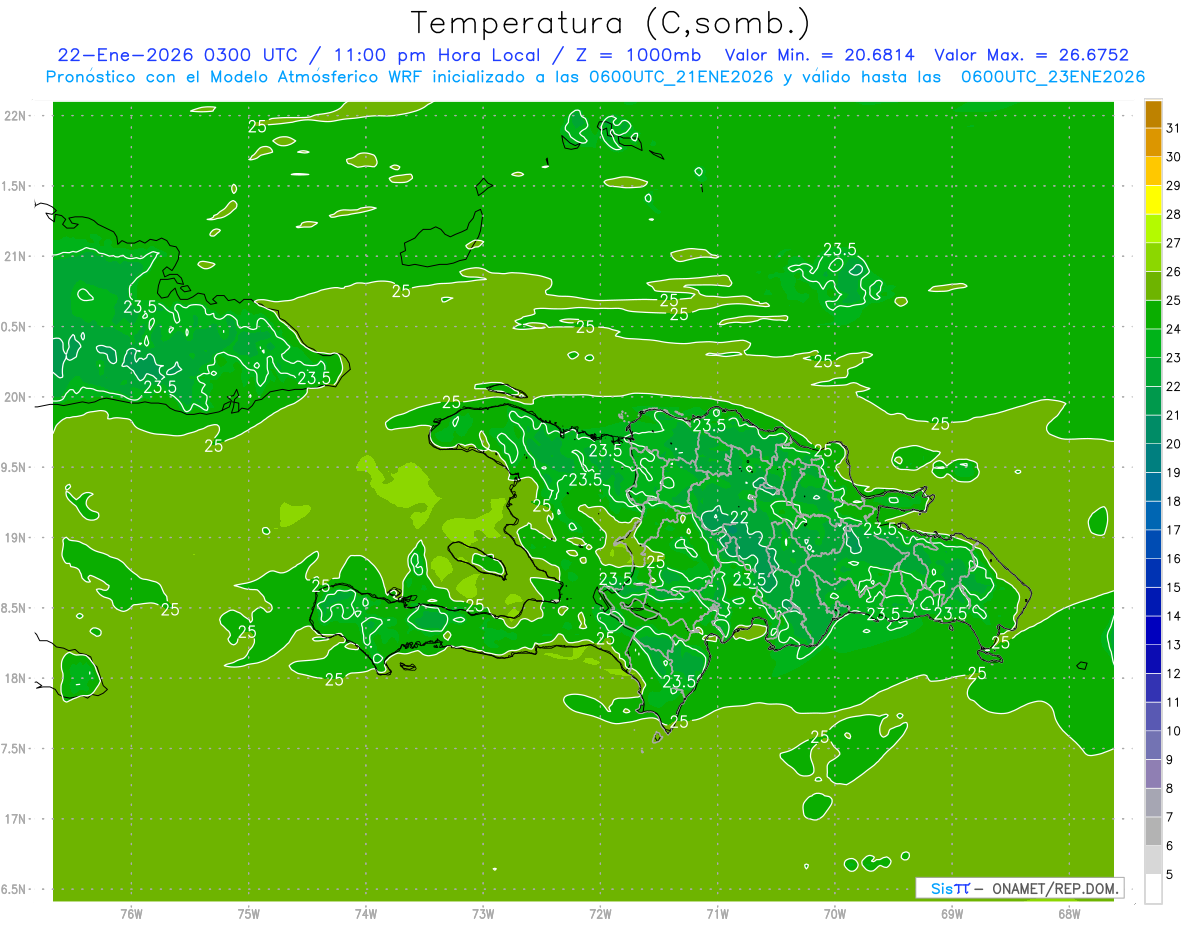The height and width of the screenshot is (927, 1200).
Task: Click the 18N latitude axis label
Action: (x=14, y=678)
